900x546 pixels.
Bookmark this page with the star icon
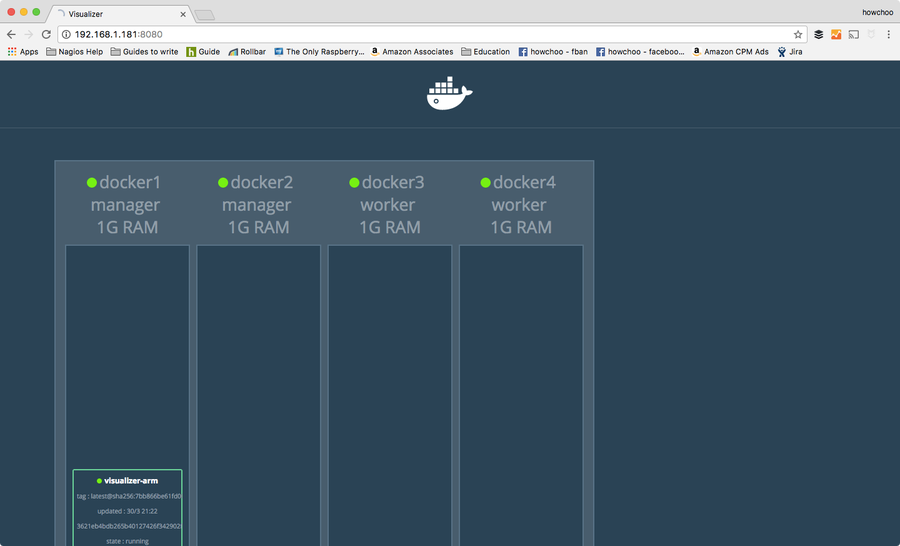click(x=798, y=34)
